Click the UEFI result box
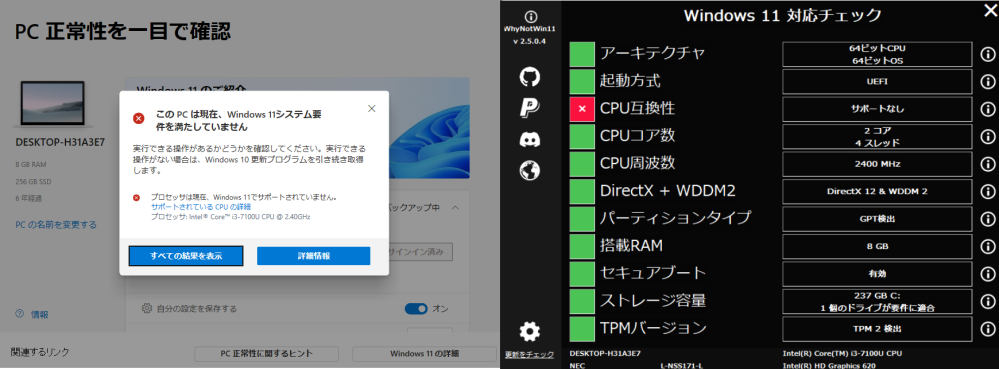This screenshot has height=369, width=999. coord(877,82)
